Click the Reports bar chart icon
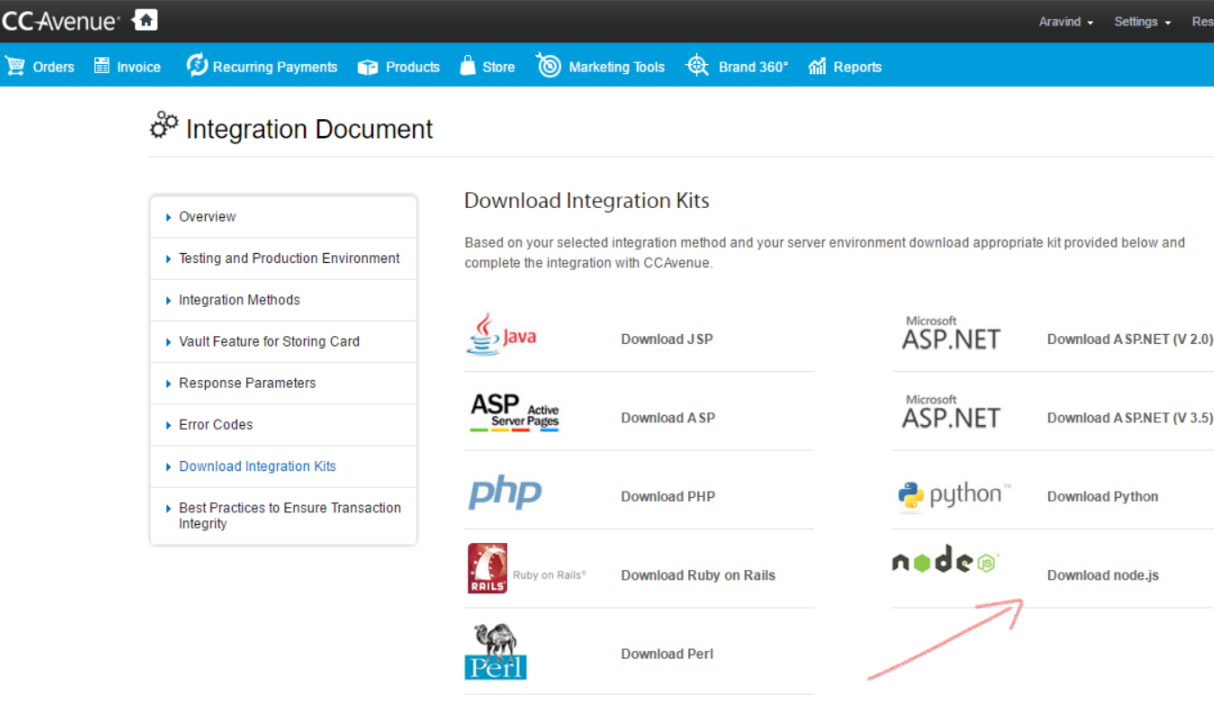This screenshot has width=1214, height=705. click(817, 67)
